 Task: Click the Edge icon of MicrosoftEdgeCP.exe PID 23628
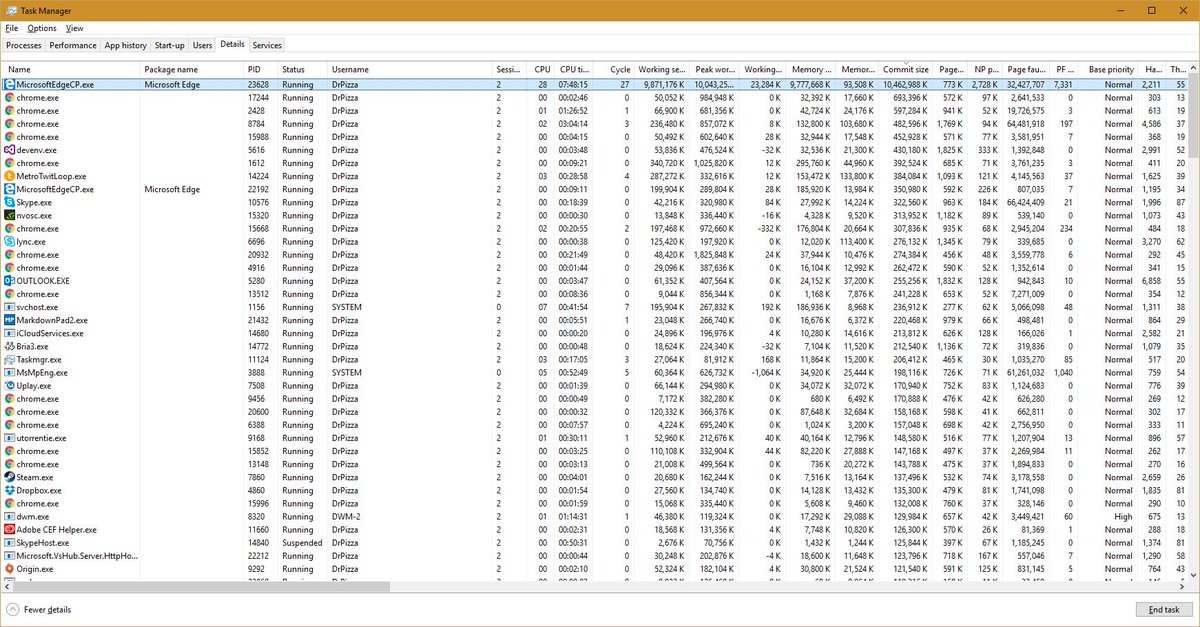coord(9,85)
